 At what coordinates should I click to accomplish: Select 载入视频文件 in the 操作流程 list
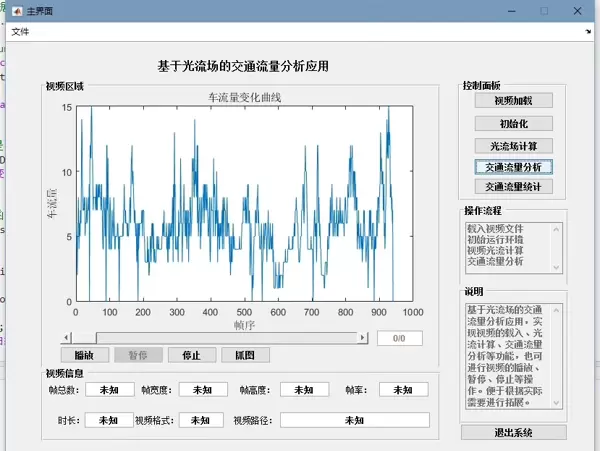[494, 228]
